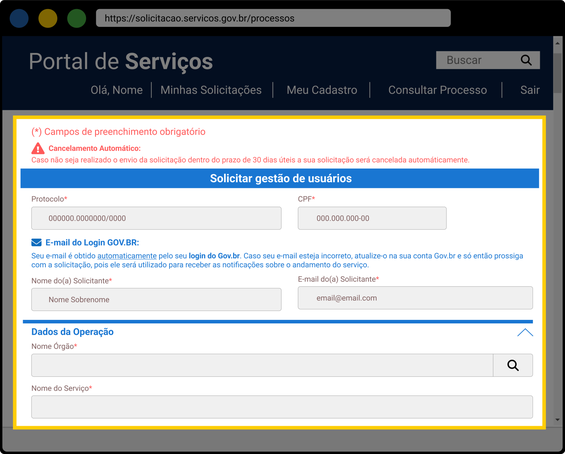This screenshot has width=565, height=454.
Task: Click the Buscar search field
Action: (x=488, y=60)
